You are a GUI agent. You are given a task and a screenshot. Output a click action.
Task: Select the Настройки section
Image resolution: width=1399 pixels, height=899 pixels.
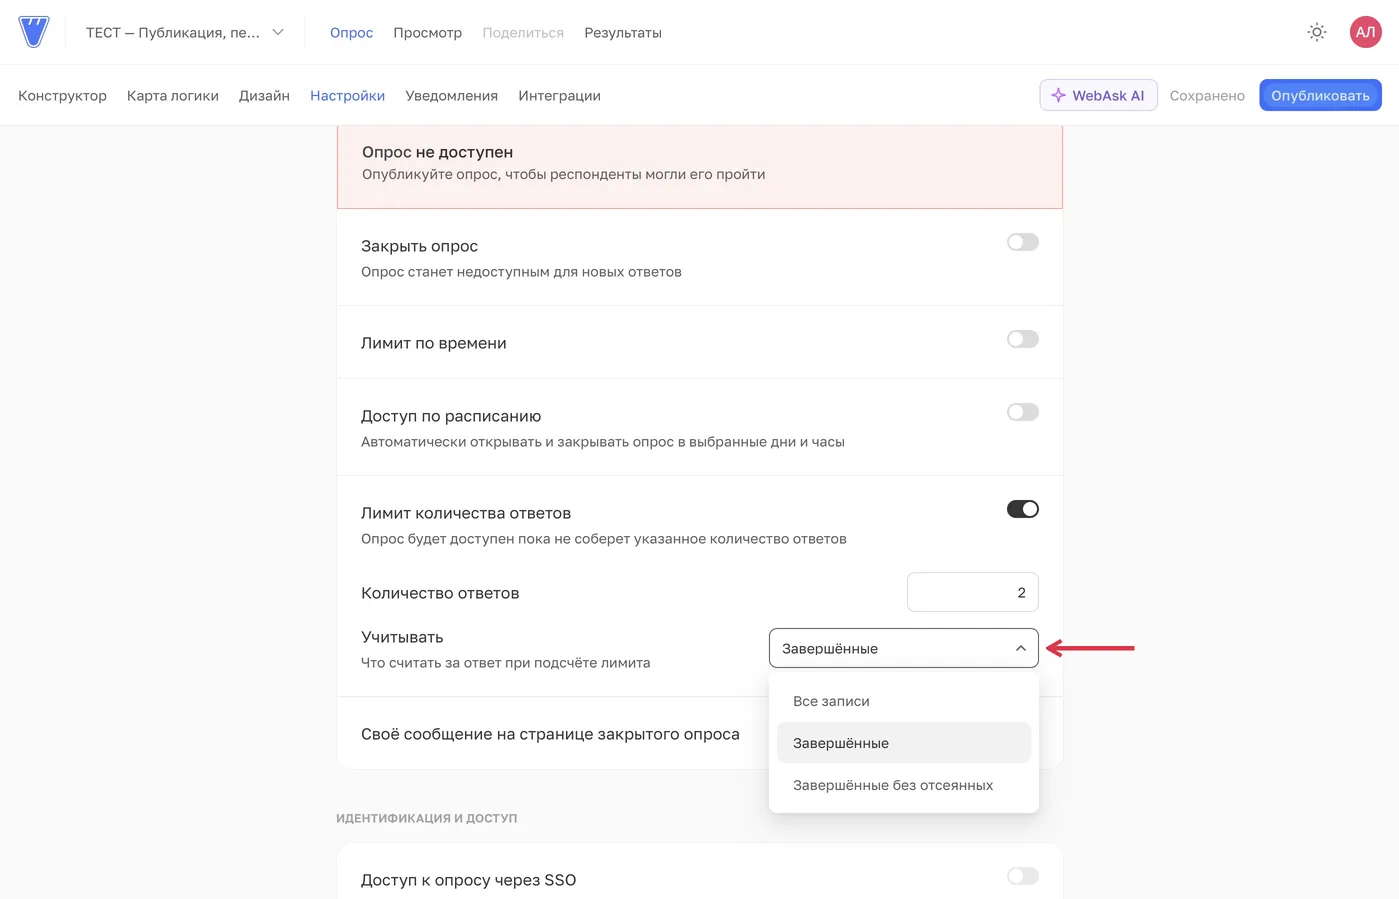[x=347, y=95]
